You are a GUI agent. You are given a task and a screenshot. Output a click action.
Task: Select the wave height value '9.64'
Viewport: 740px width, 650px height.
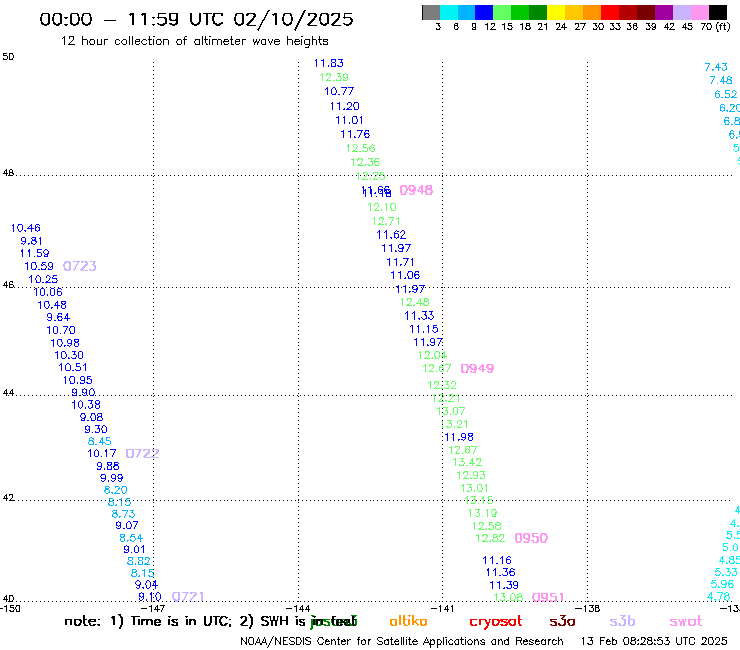click(58, 318)
